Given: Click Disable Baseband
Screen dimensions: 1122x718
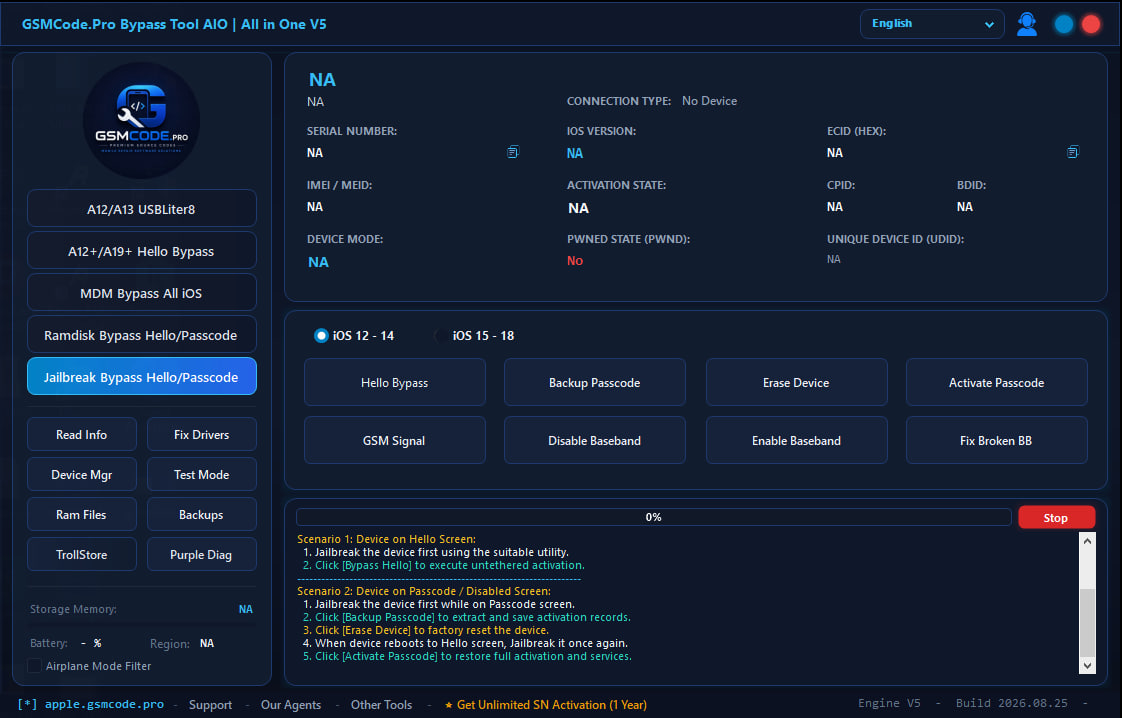Looking at the screenshot, I should (x=595, y=440).
